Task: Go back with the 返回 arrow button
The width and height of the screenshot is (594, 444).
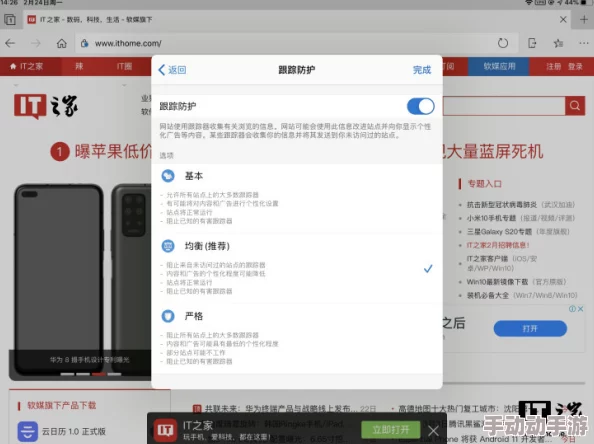Action: pos(172,70)
